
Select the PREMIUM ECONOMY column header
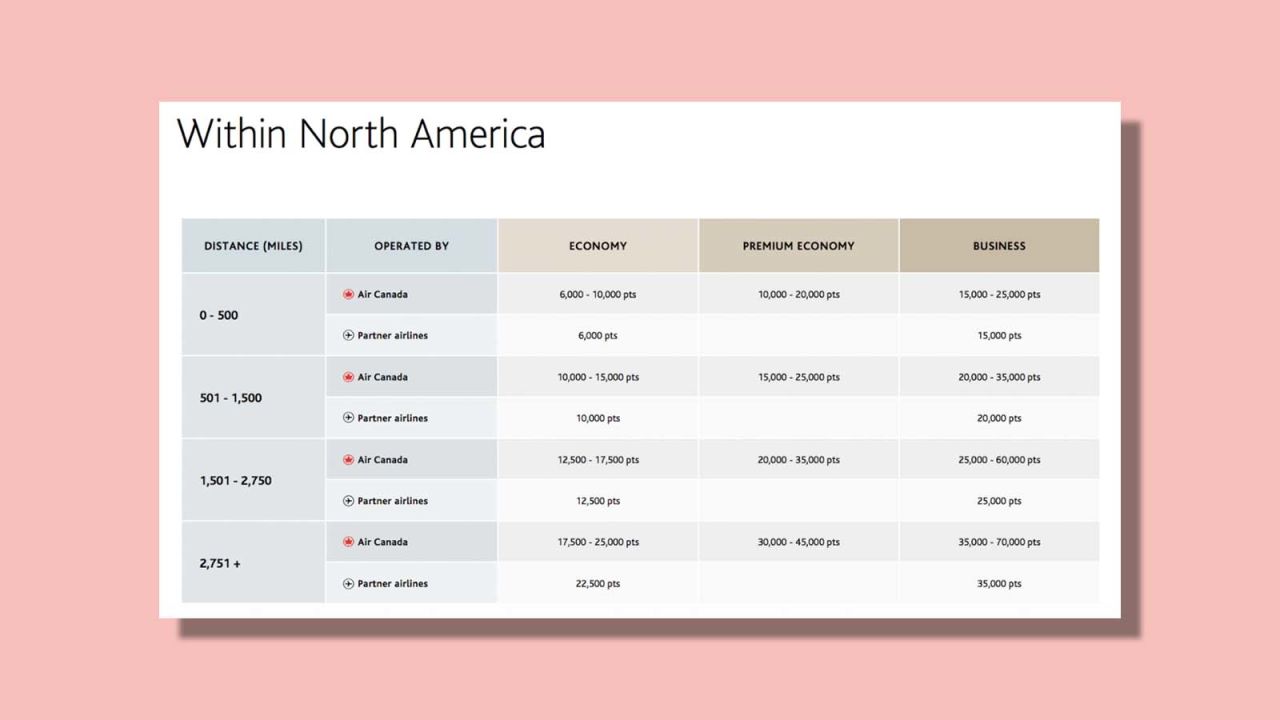798,246
